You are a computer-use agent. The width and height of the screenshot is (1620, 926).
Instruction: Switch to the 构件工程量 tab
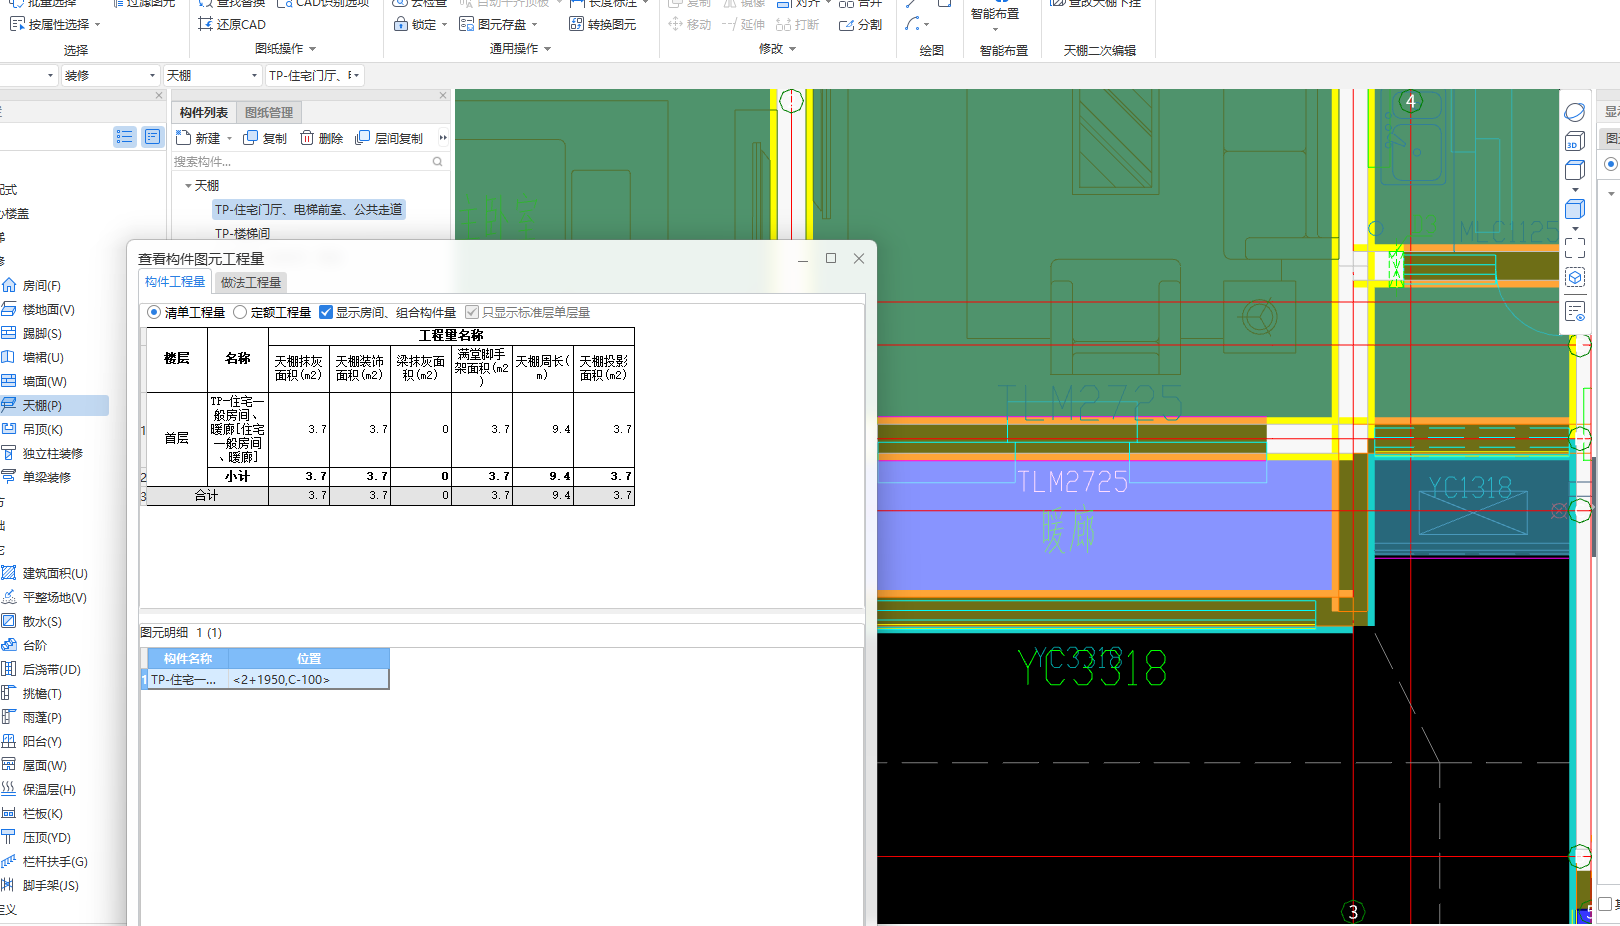(175, 282)
